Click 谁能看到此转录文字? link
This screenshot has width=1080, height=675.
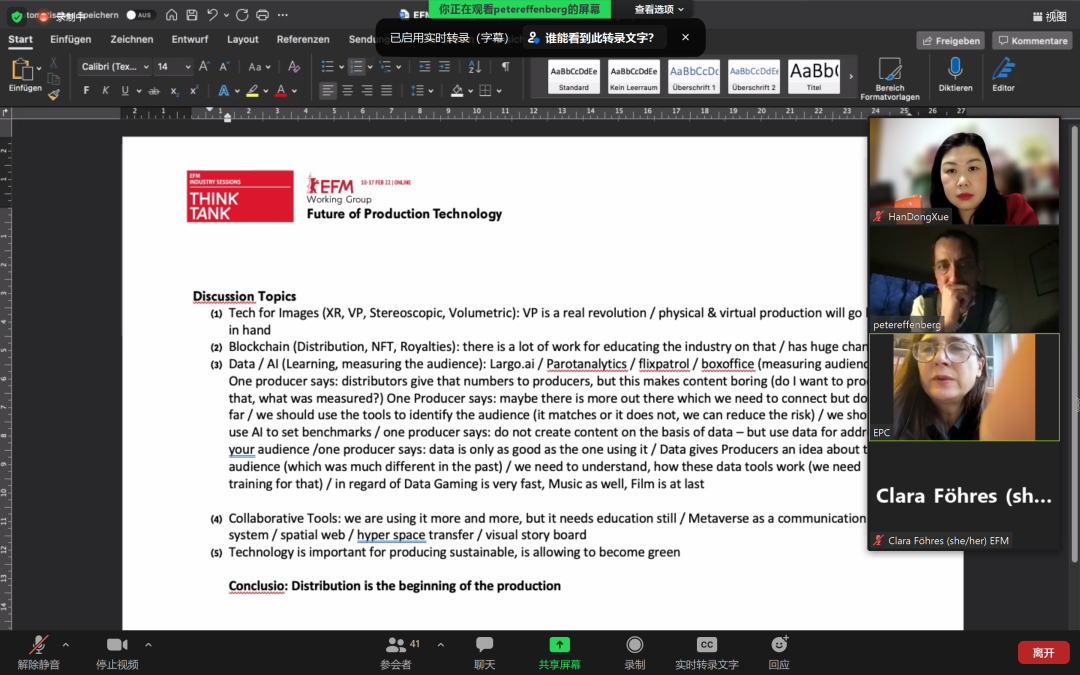point(592,38)
